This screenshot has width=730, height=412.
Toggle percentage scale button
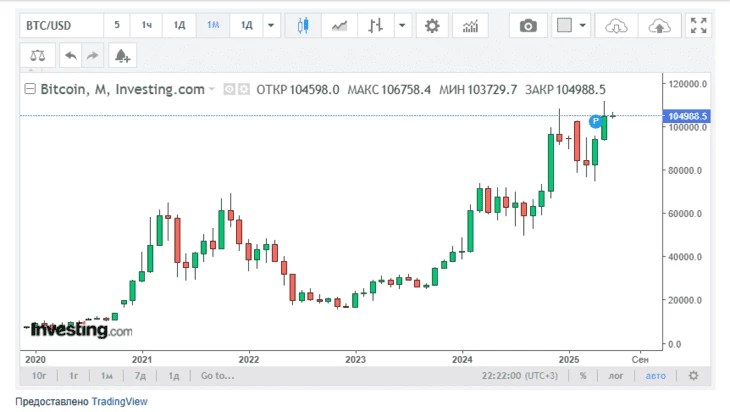pos(582,376)
